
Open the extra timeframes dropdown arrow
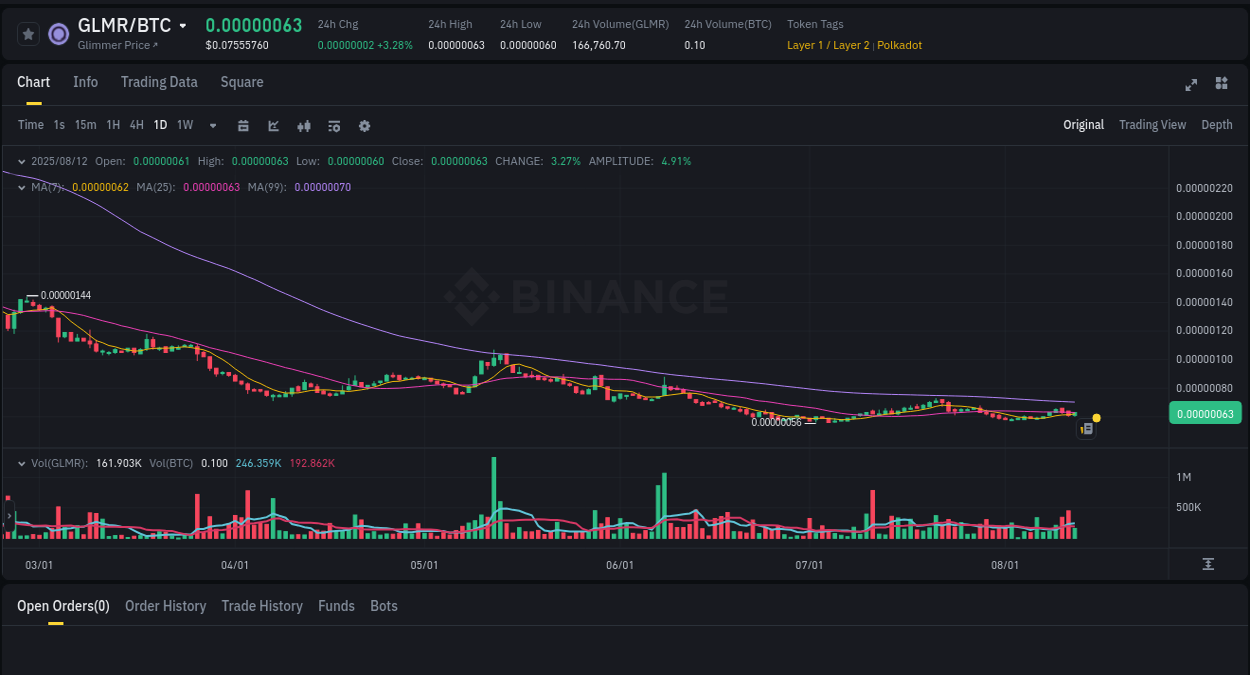click(212, 125)
